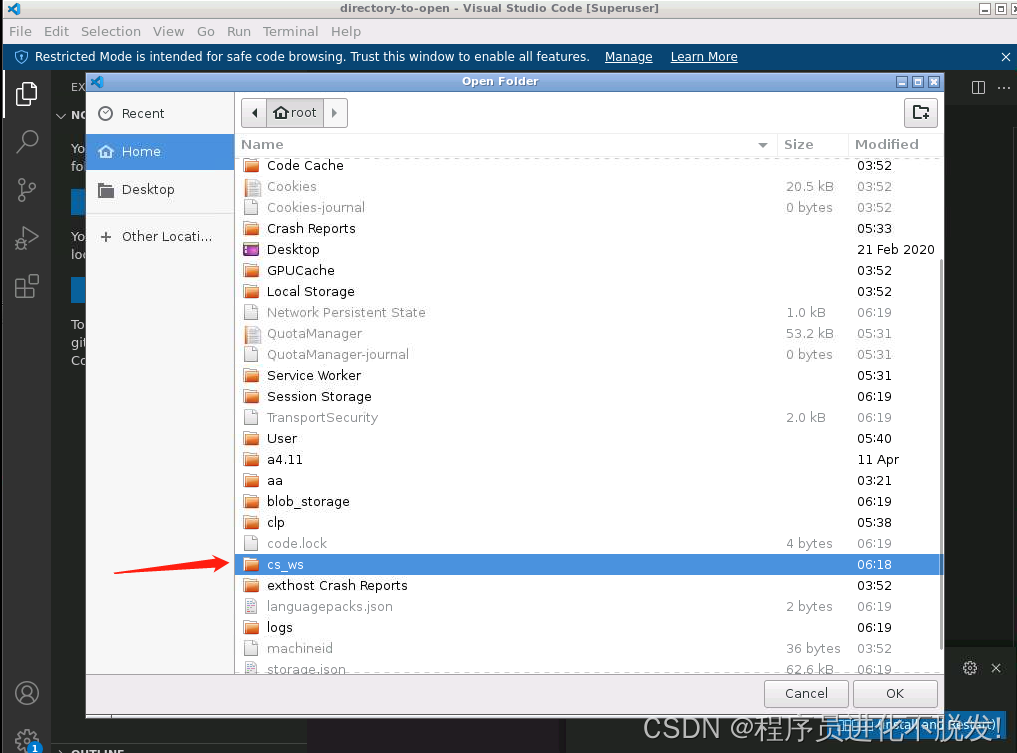Select the clp folder
The width and height of the screenshot is (1017, 753).
click(588, 522)
